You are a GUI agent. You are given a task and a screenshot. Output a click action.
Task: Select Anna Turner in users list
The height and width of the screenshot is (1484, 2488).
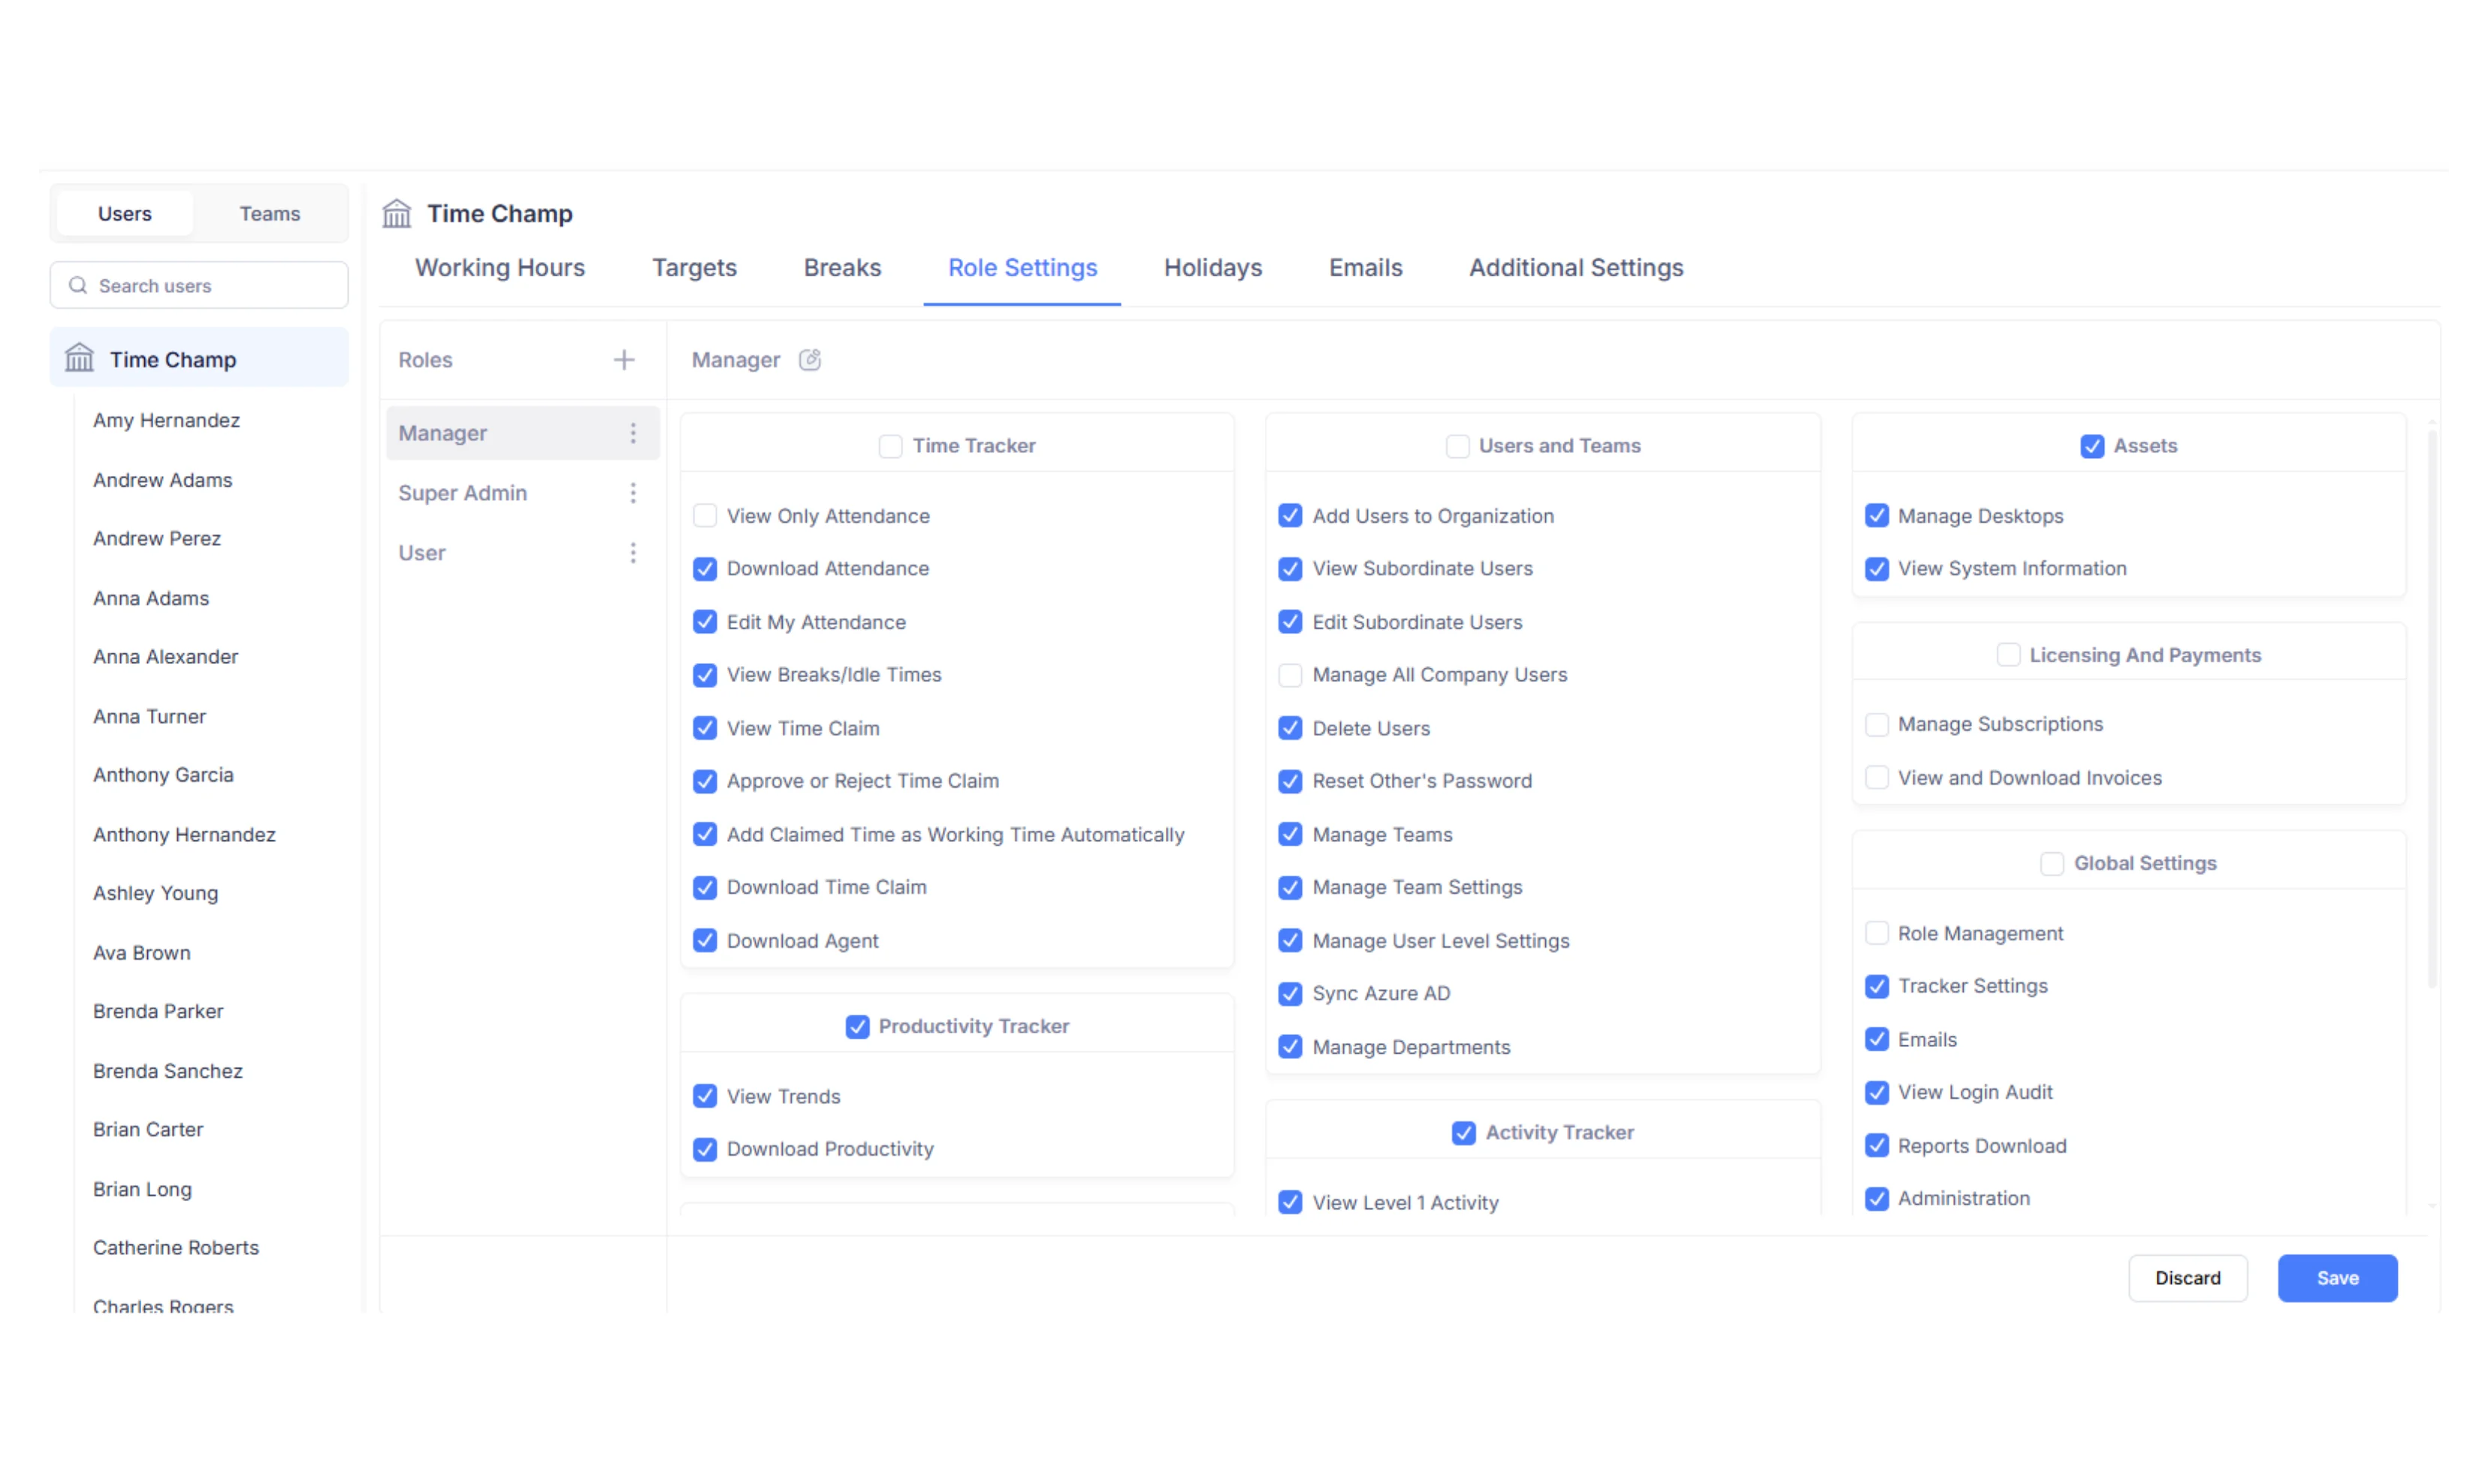[150, 716]
